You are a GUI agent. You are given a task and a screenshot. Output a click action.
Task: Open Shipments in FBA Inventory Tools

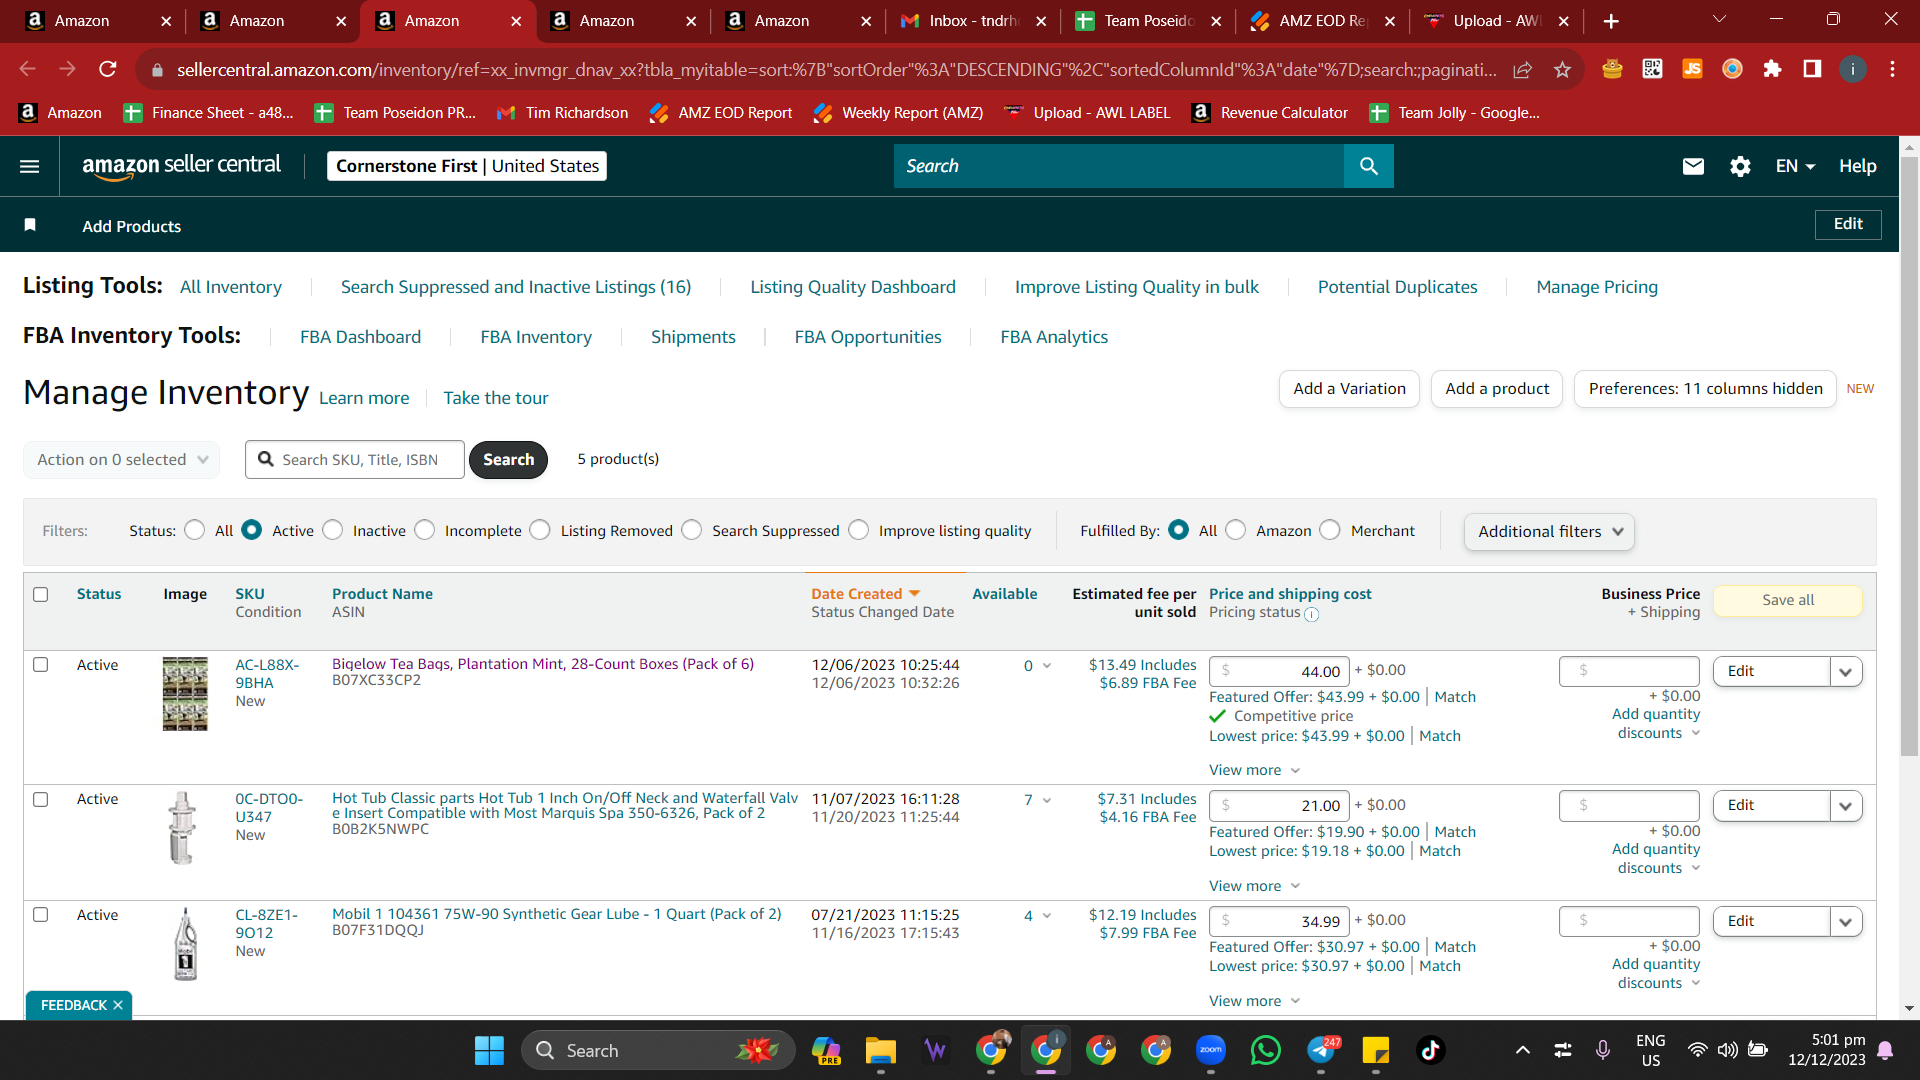coord(693,337)
